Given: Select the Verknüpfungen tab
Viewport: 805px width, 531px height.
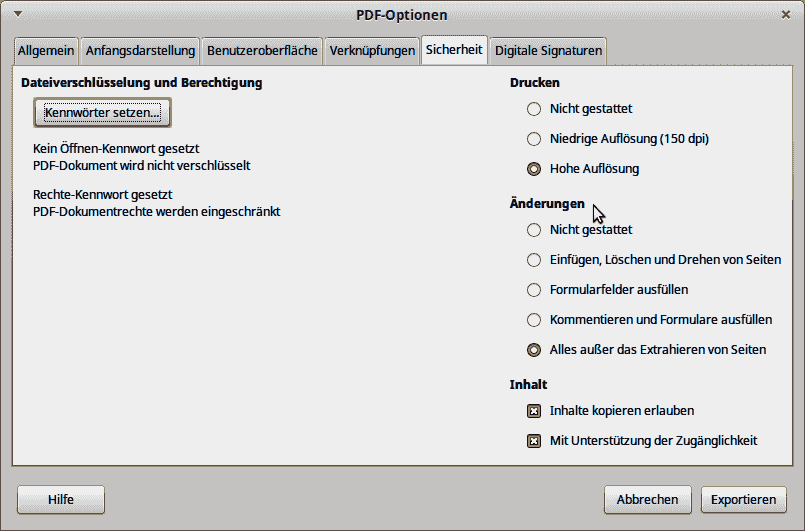Looking at the screenshot, I should (x=372, y=51).
